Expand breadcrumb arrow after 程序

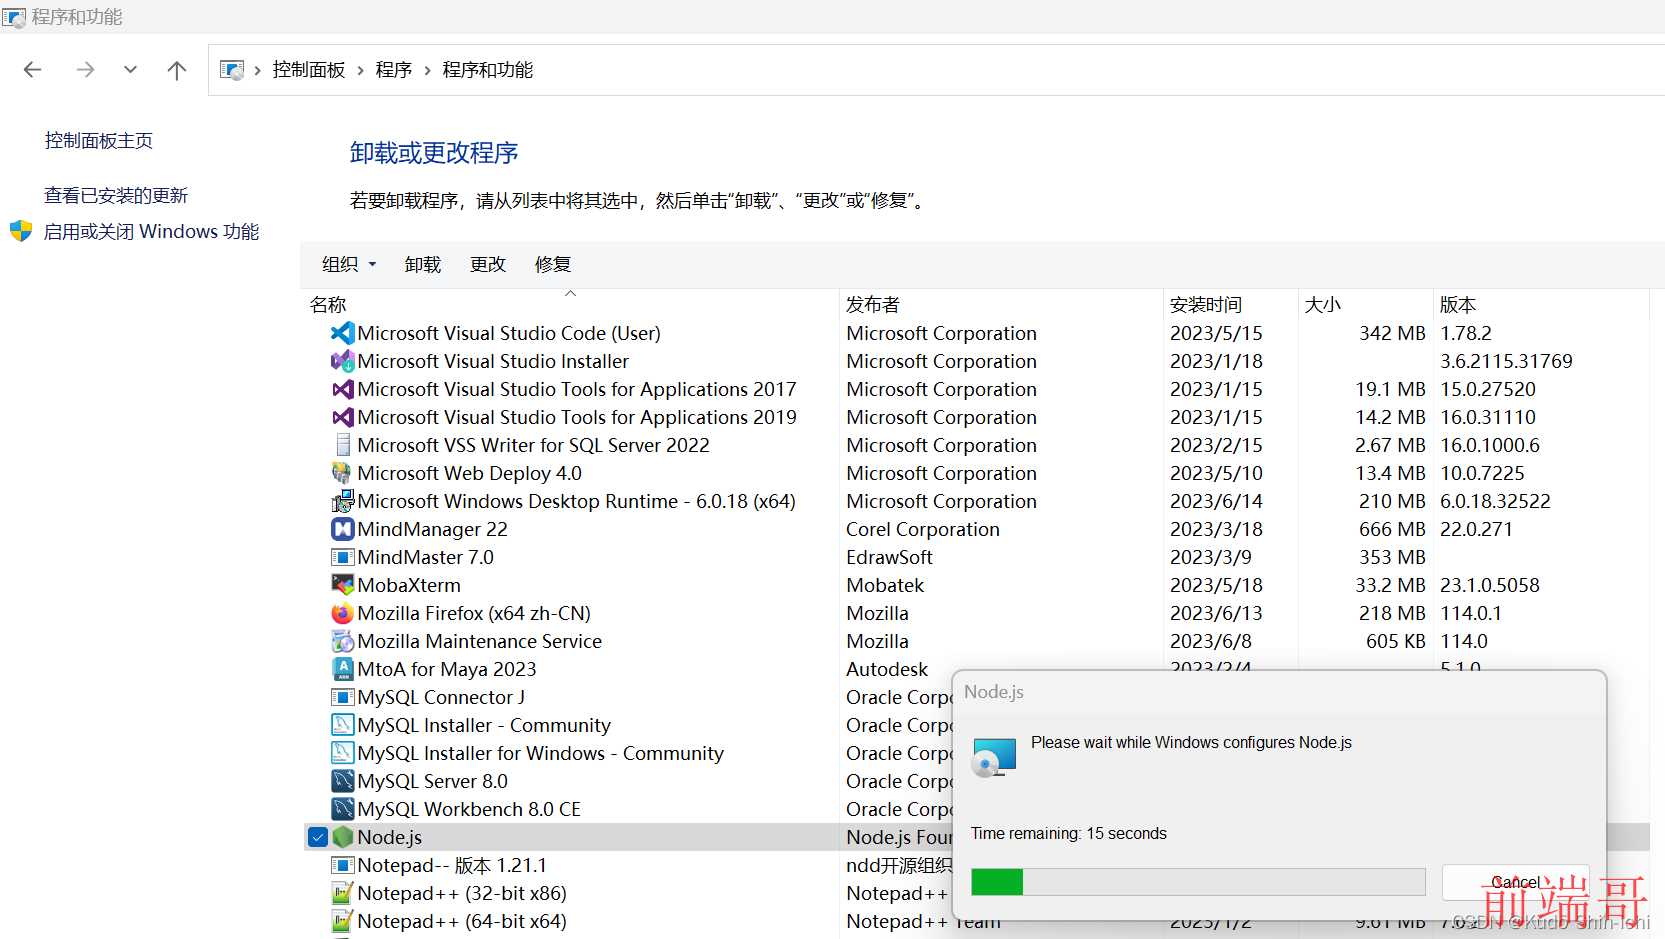[x=428, y=70]
